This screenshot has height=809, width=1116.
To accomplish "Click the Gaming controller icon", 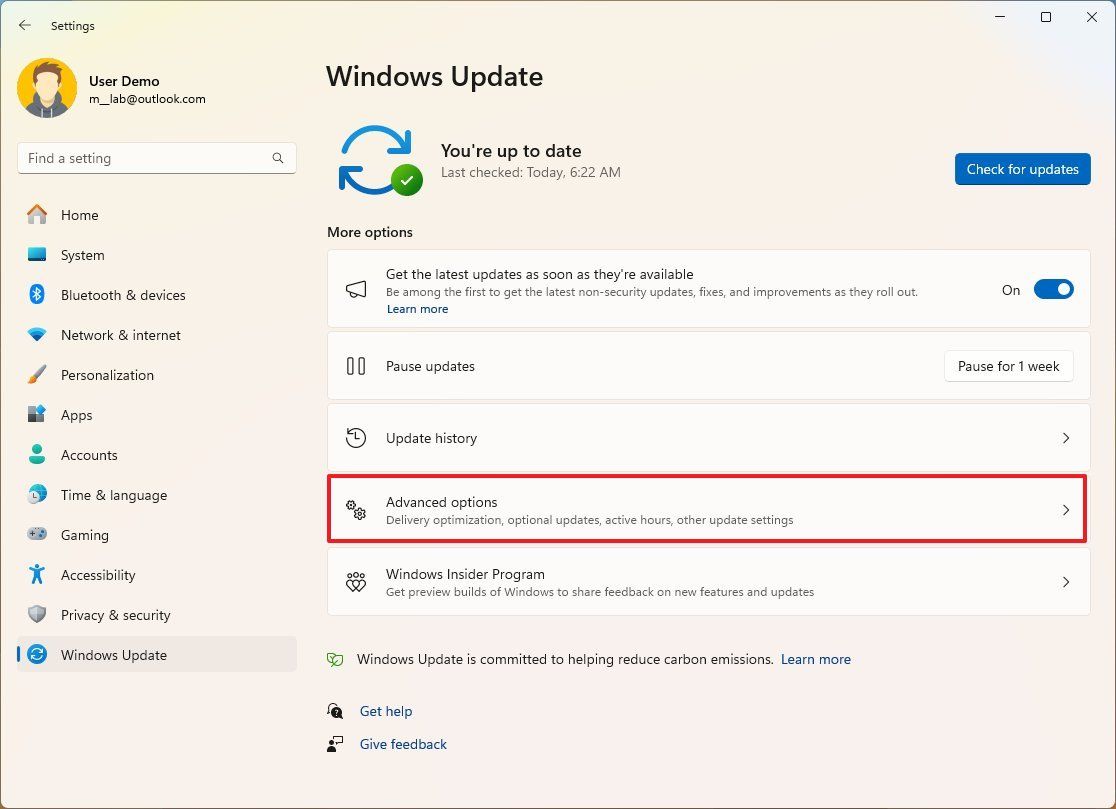I will tap(37, 534).
